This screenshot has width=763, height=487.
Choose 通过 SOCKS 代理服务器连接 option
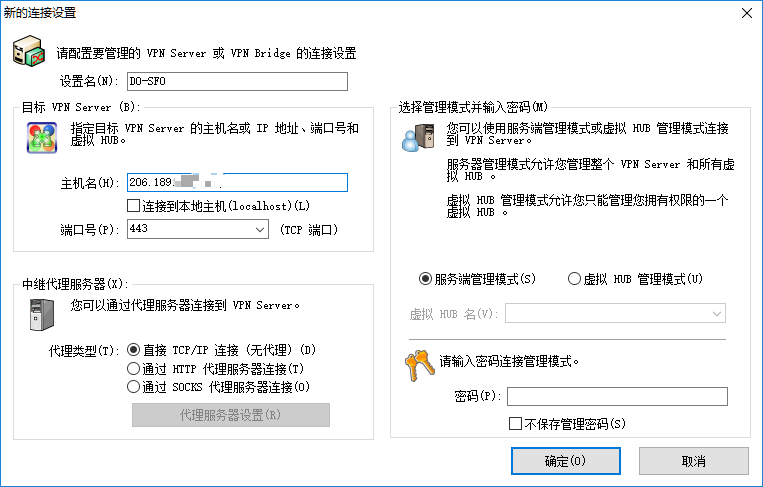coord(134,386)
